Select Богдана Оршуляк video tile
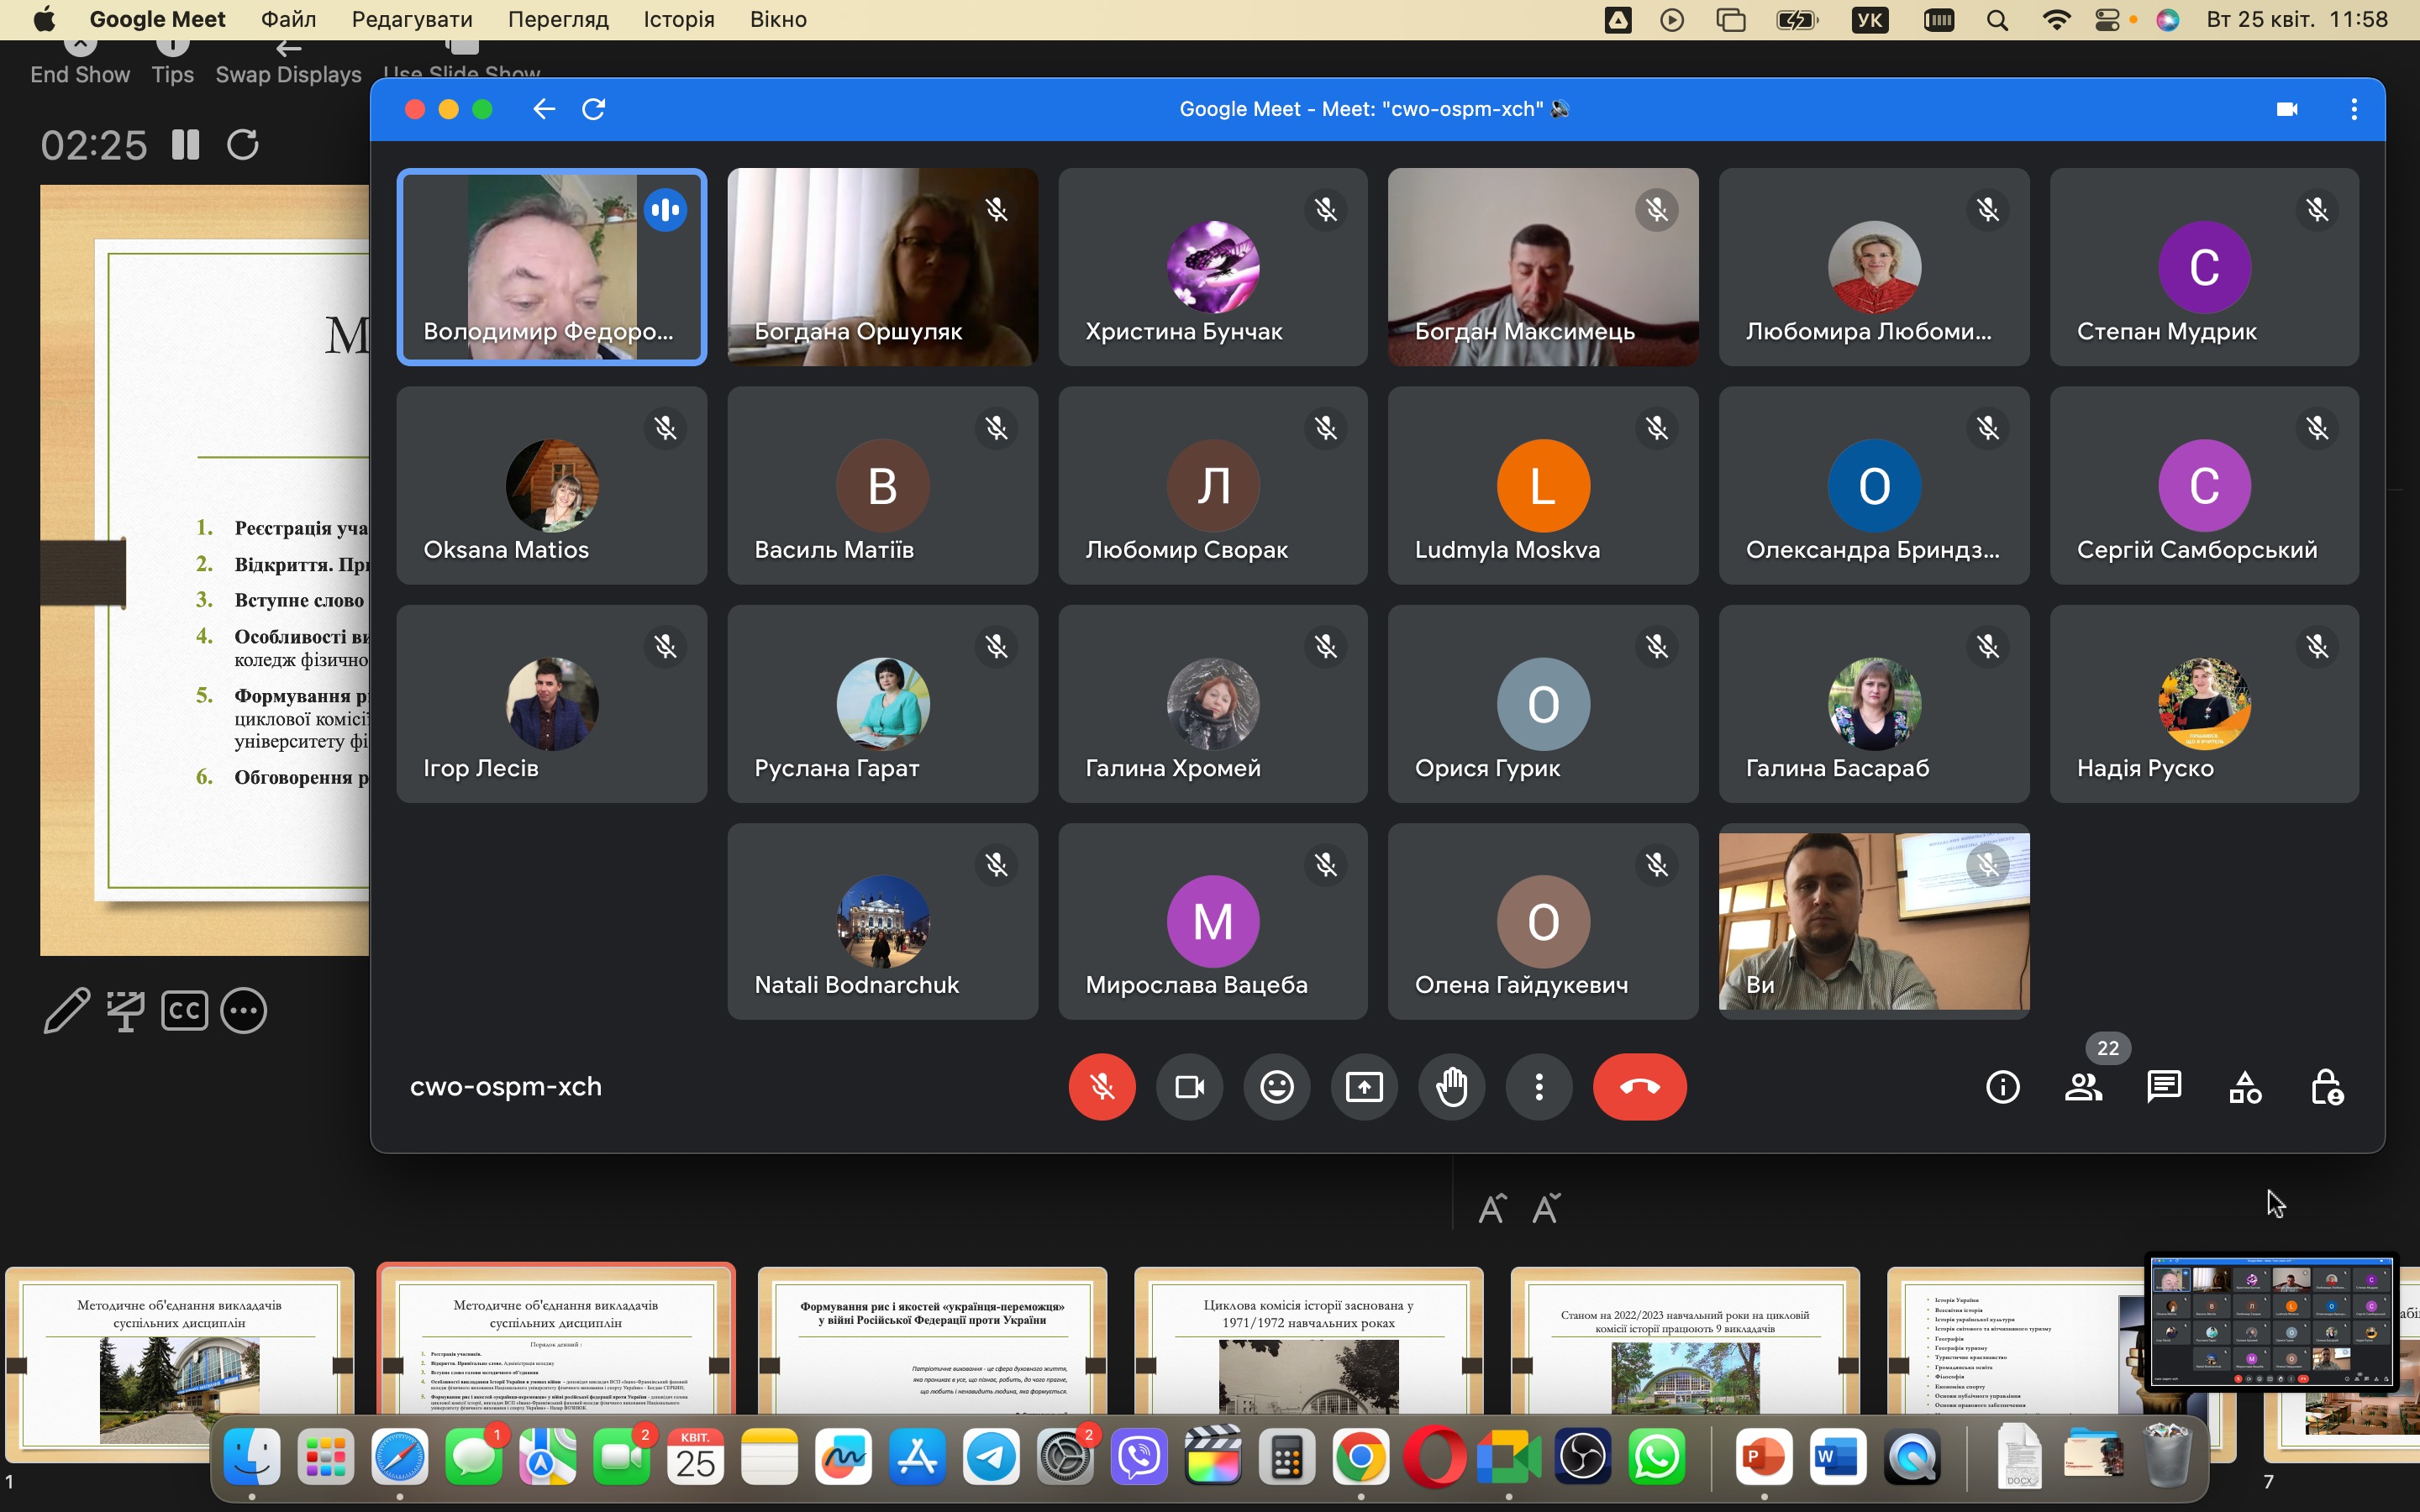2420x1512 pixels. [x=882, y=267]
